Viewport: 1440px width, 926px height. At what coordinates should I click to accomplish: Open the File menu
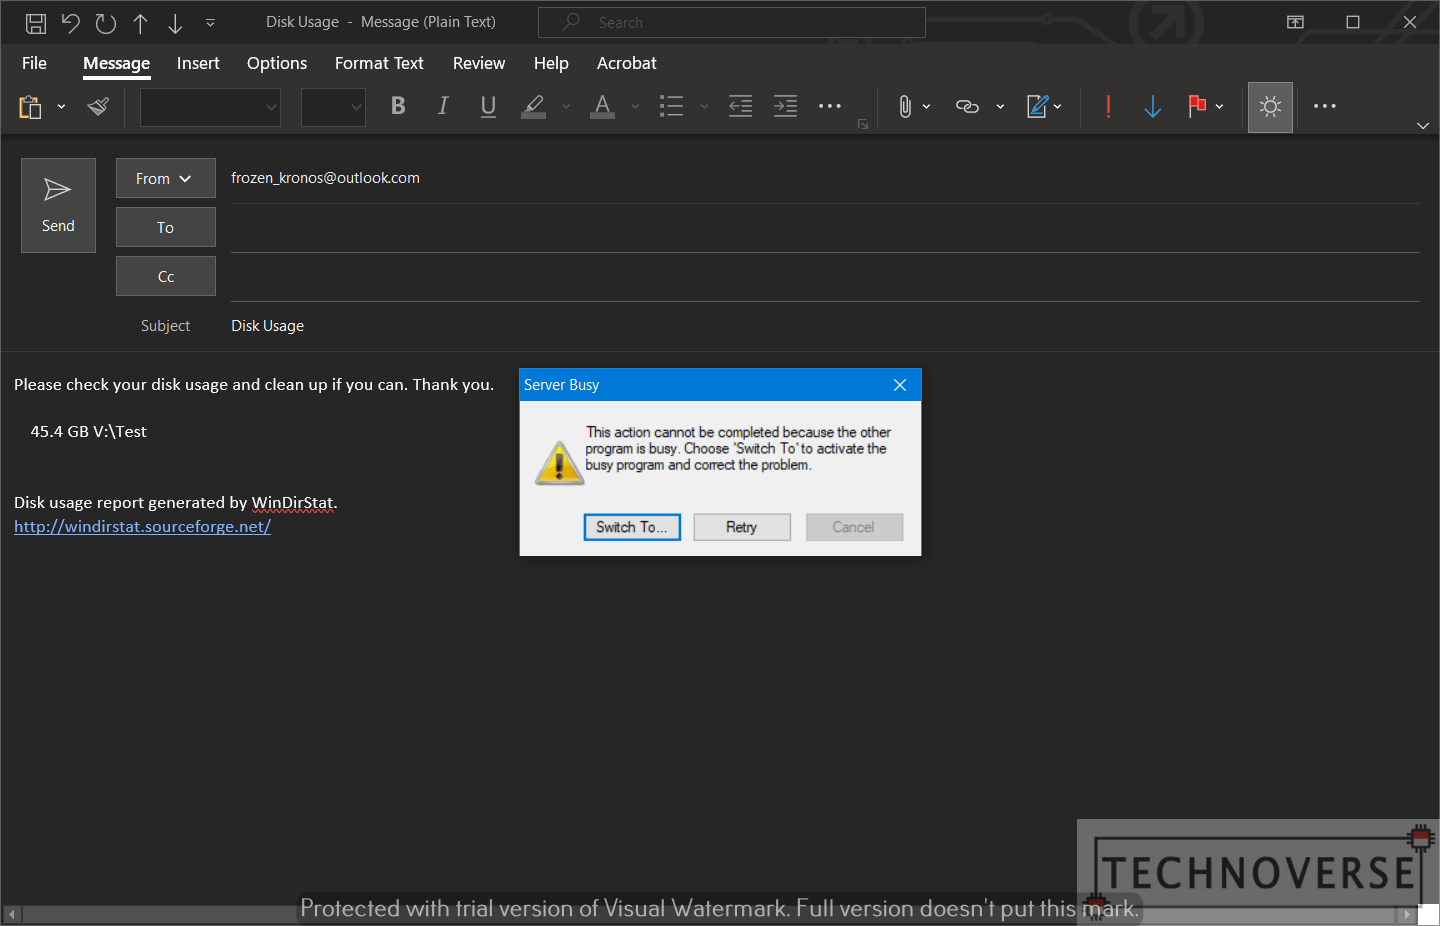click(34, 63)
